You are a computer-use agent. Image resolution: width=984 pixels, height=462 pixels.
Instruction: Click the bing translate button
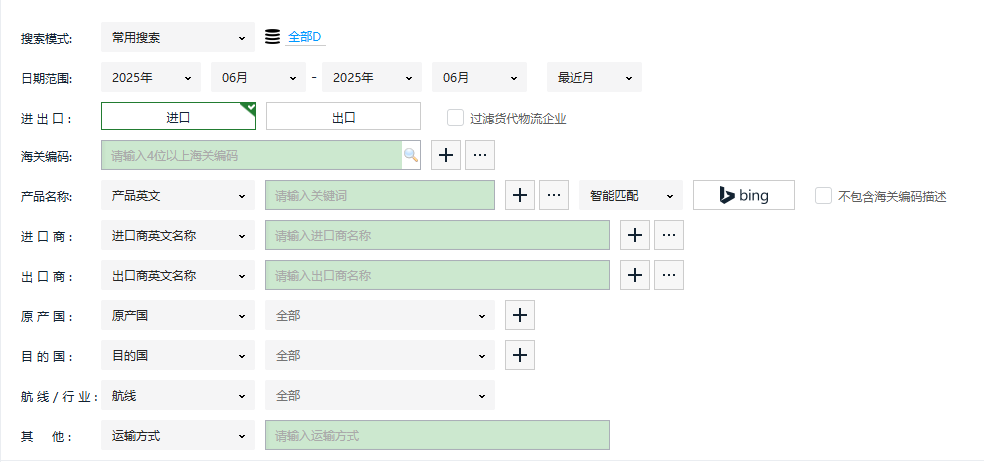click(744, 195)
